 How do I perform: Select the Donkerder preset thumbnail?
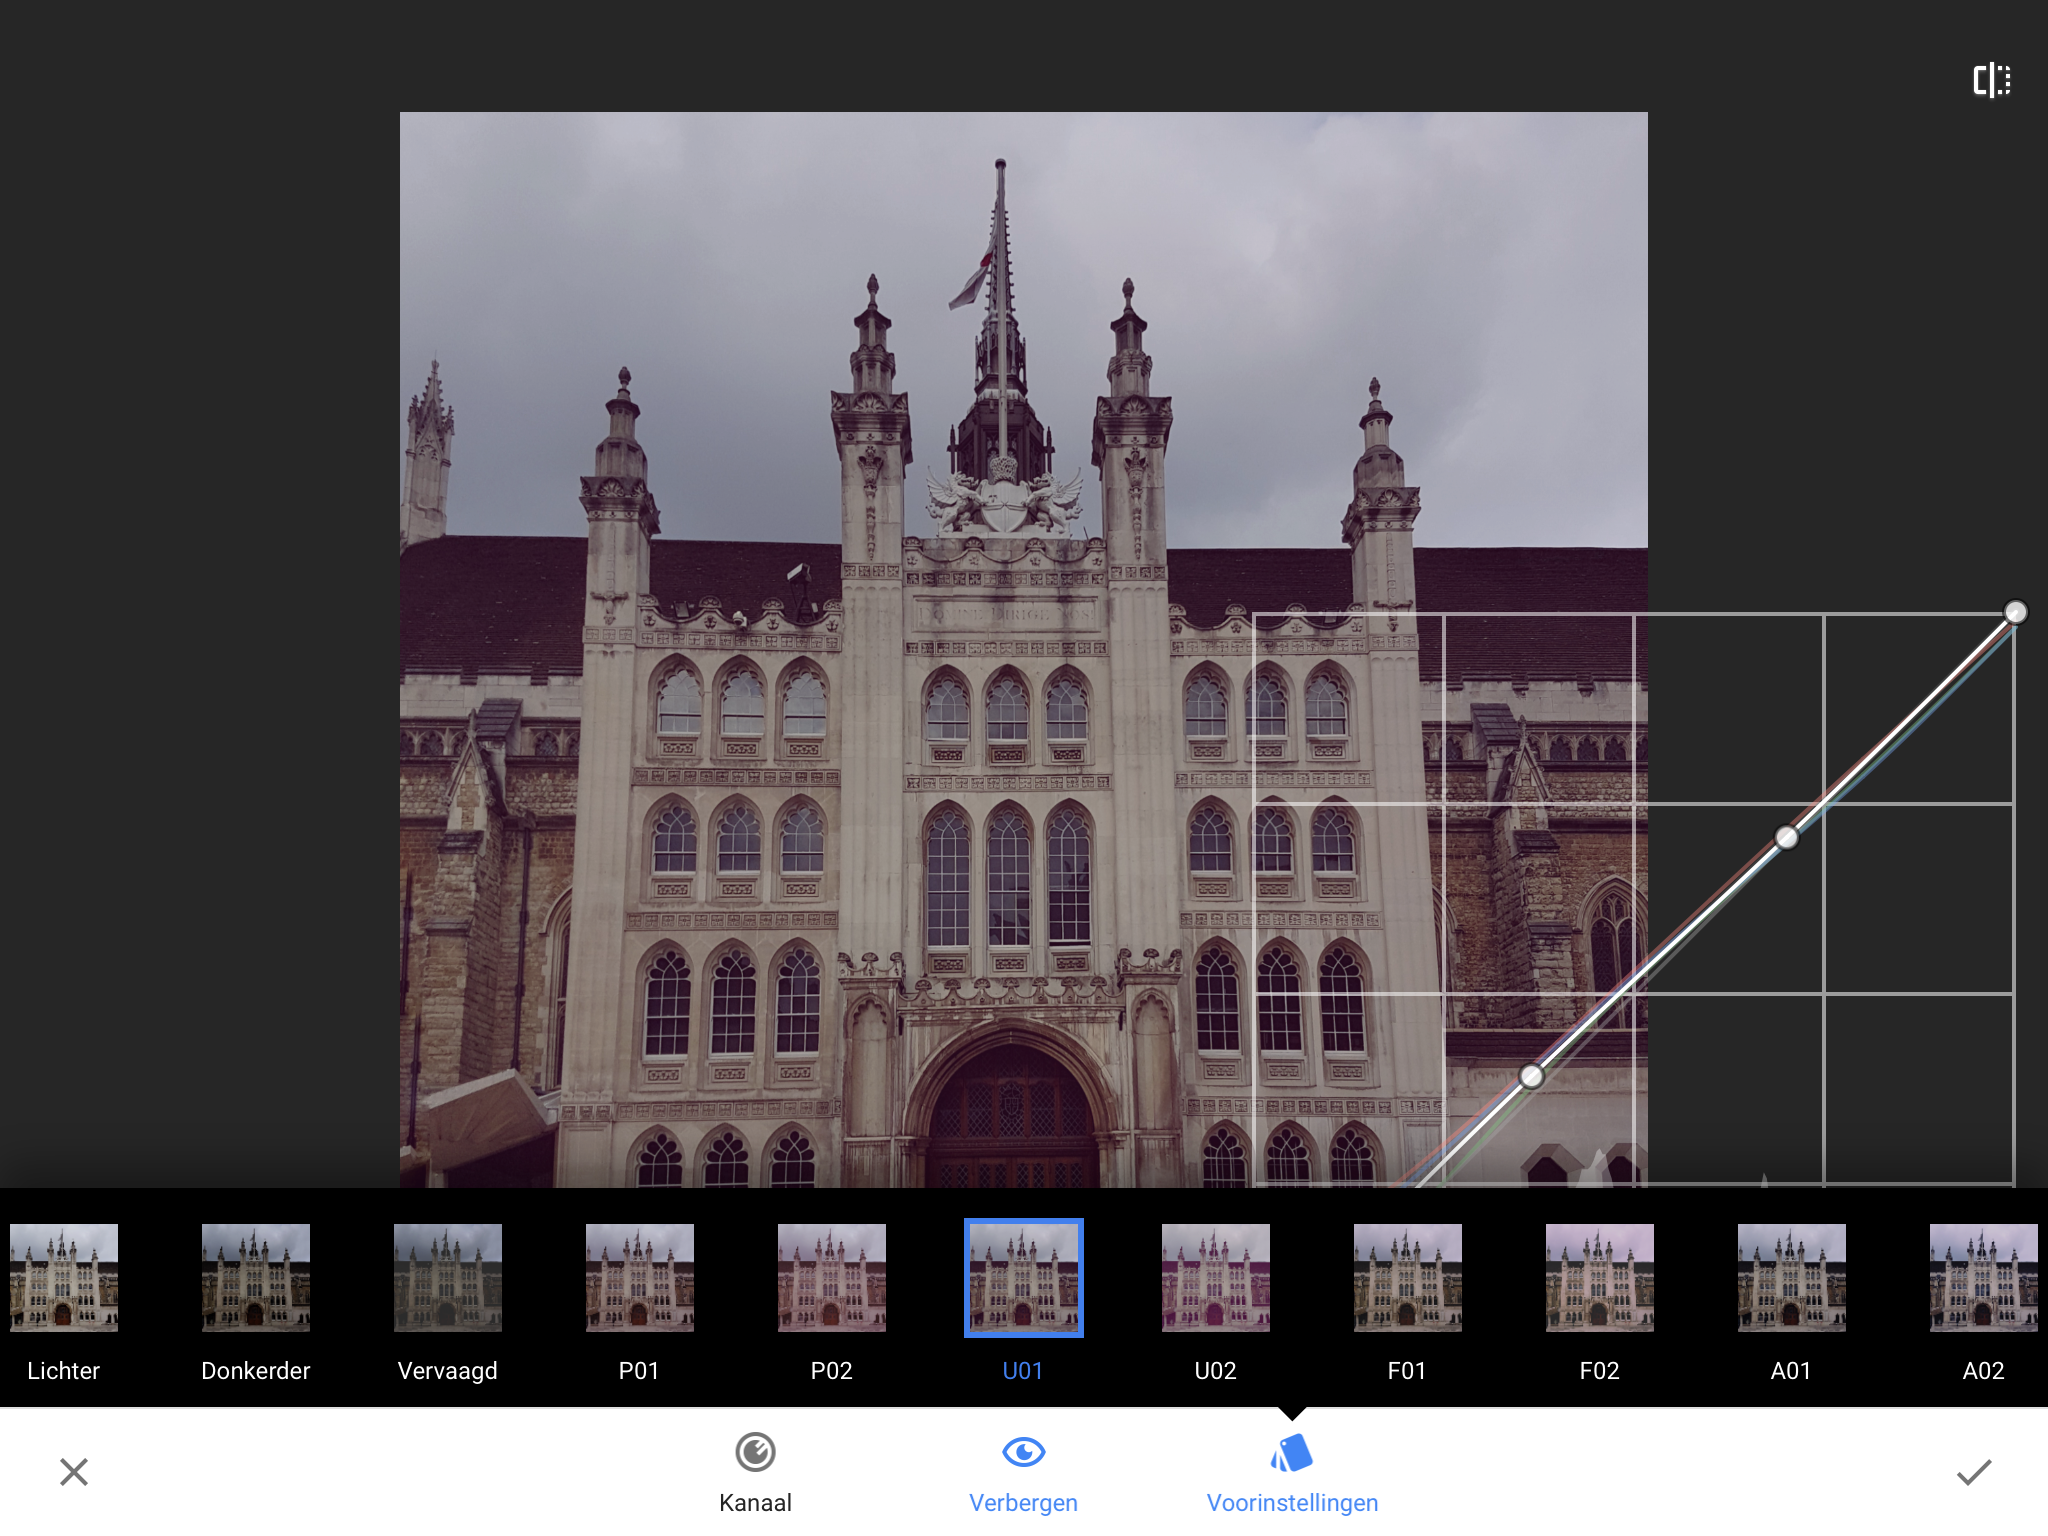coord(256,1278)
